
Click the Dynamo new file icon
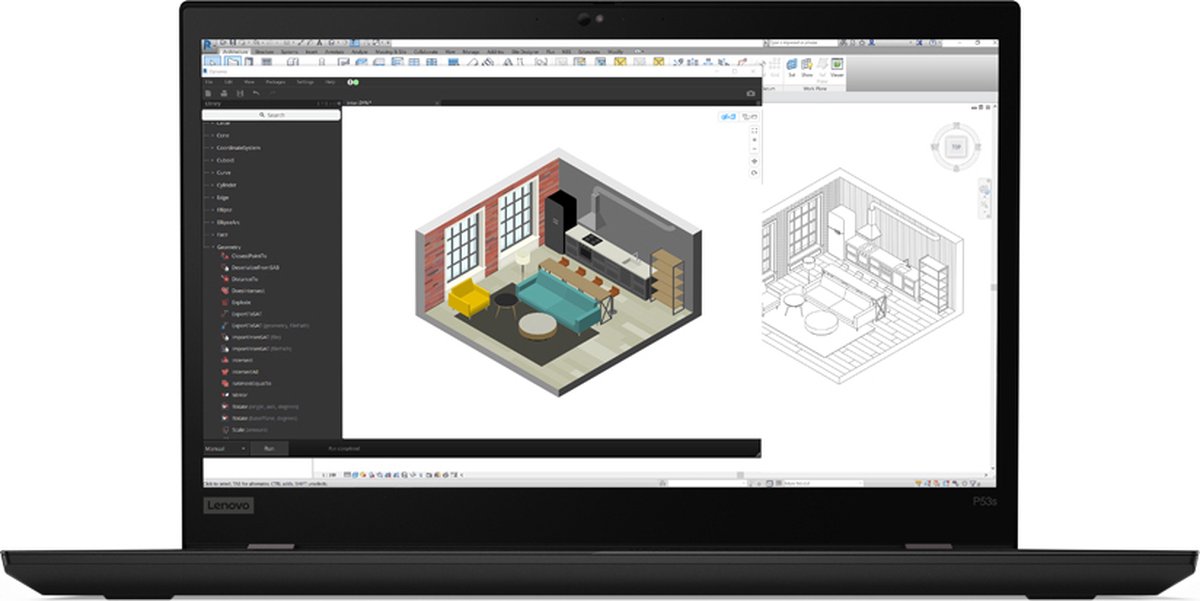click(209, 93)
